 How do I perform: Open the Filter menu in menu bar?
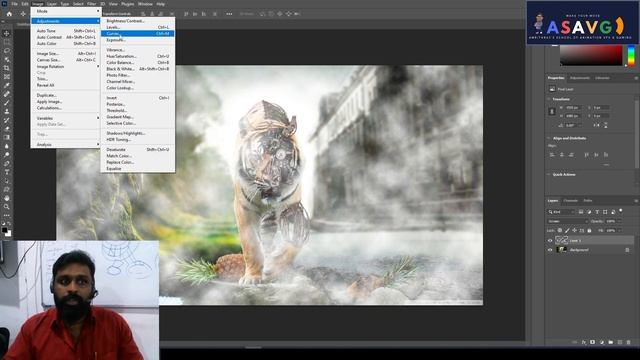[91, 4]
